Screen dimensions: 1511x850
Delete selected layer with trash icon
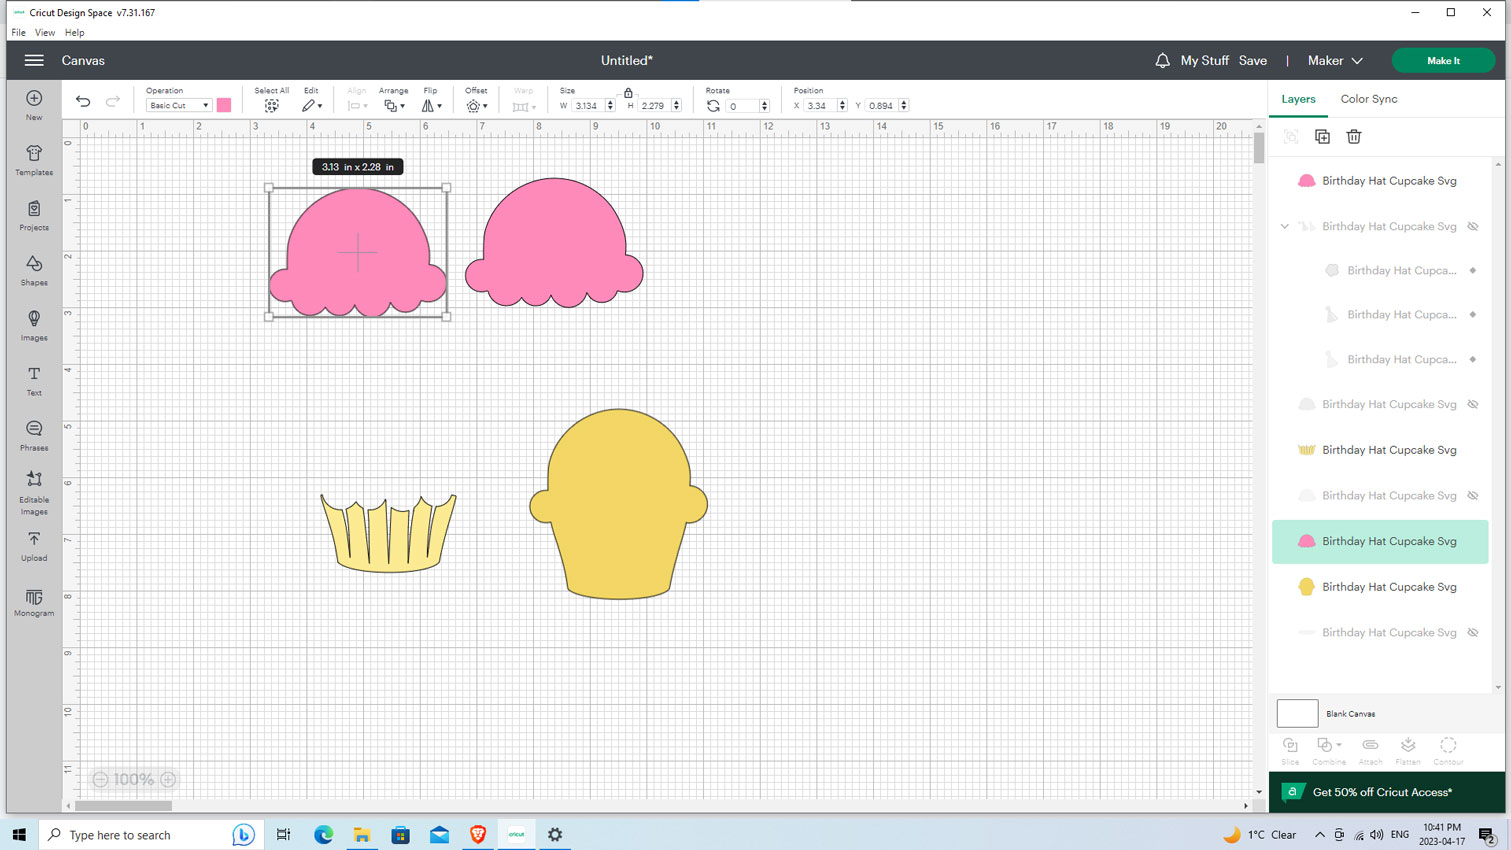tap(1353, 137)
